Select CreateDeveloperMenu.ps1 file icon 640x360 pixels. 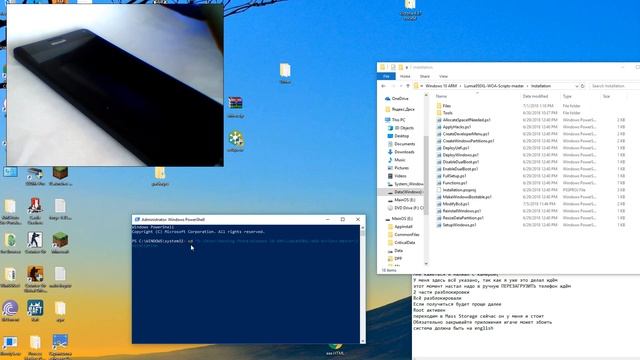coord(439,134)
